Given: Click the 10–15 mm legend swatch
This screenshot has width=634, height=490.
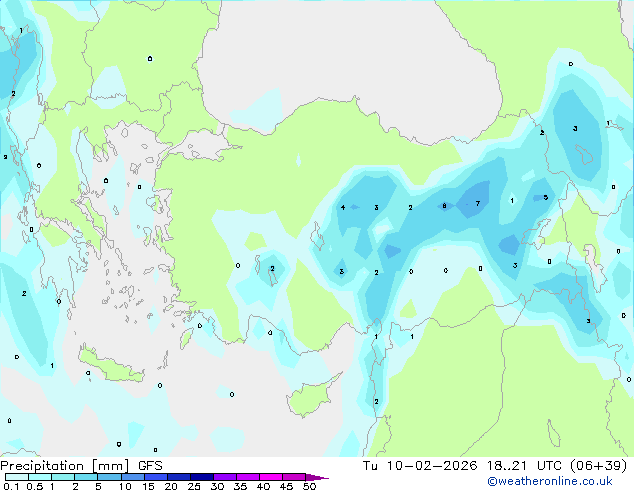Looking at the screenshot, I should (132, 477).
